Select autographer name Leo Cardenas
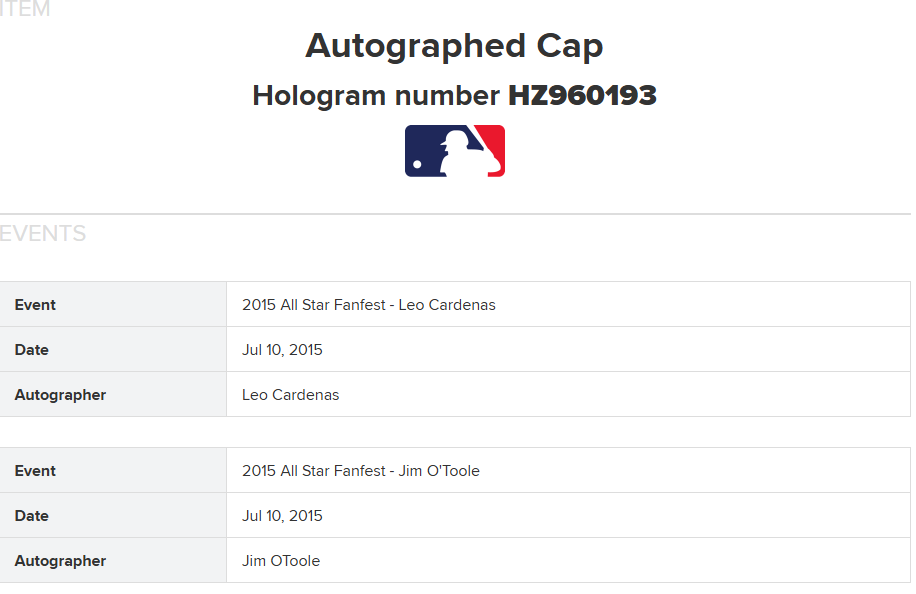Image resolution: width=916 pixels, height=594 pixels. click(290, 395)
